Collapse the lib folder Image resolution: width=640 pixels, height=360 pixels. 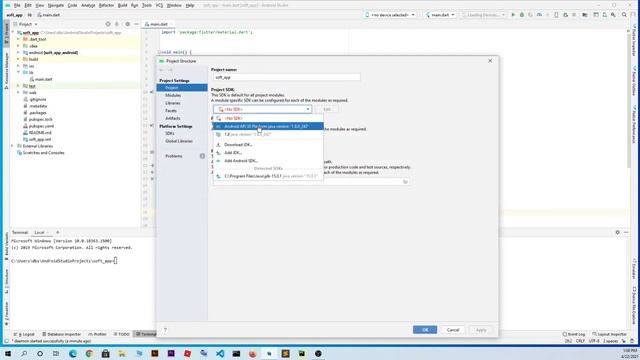(18, 72)
